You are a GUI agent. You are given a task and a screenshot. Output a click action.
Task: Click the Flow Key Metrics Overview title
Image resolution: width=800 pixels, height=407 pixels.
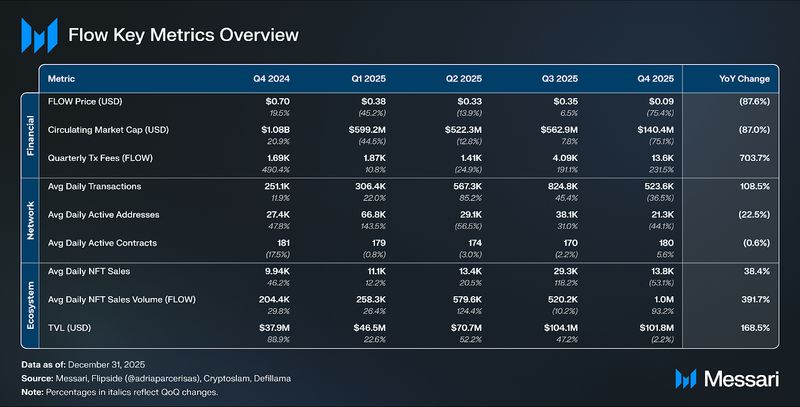coord(182,36)
